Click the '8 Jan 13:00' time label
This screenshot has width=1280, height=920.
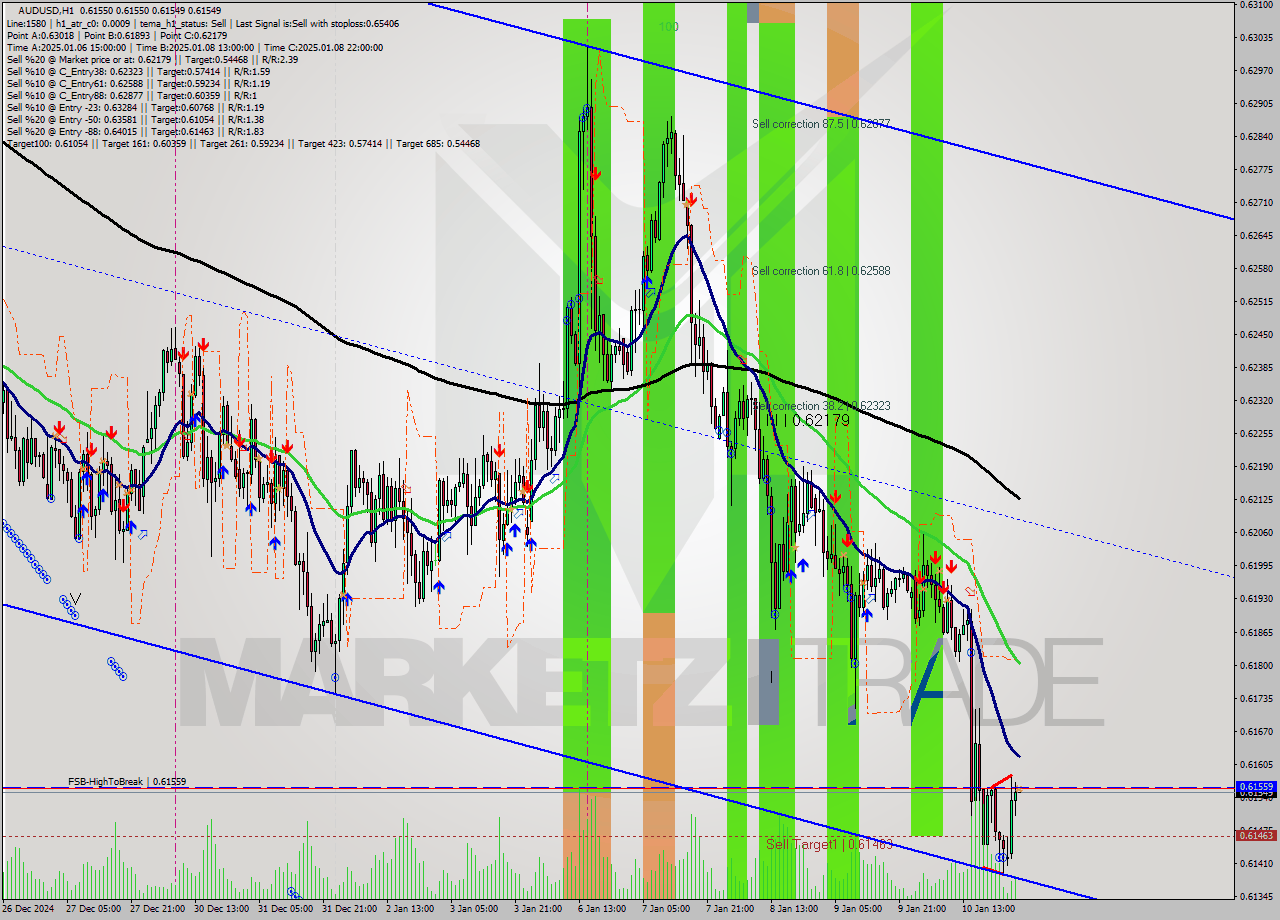coord(794,909)
